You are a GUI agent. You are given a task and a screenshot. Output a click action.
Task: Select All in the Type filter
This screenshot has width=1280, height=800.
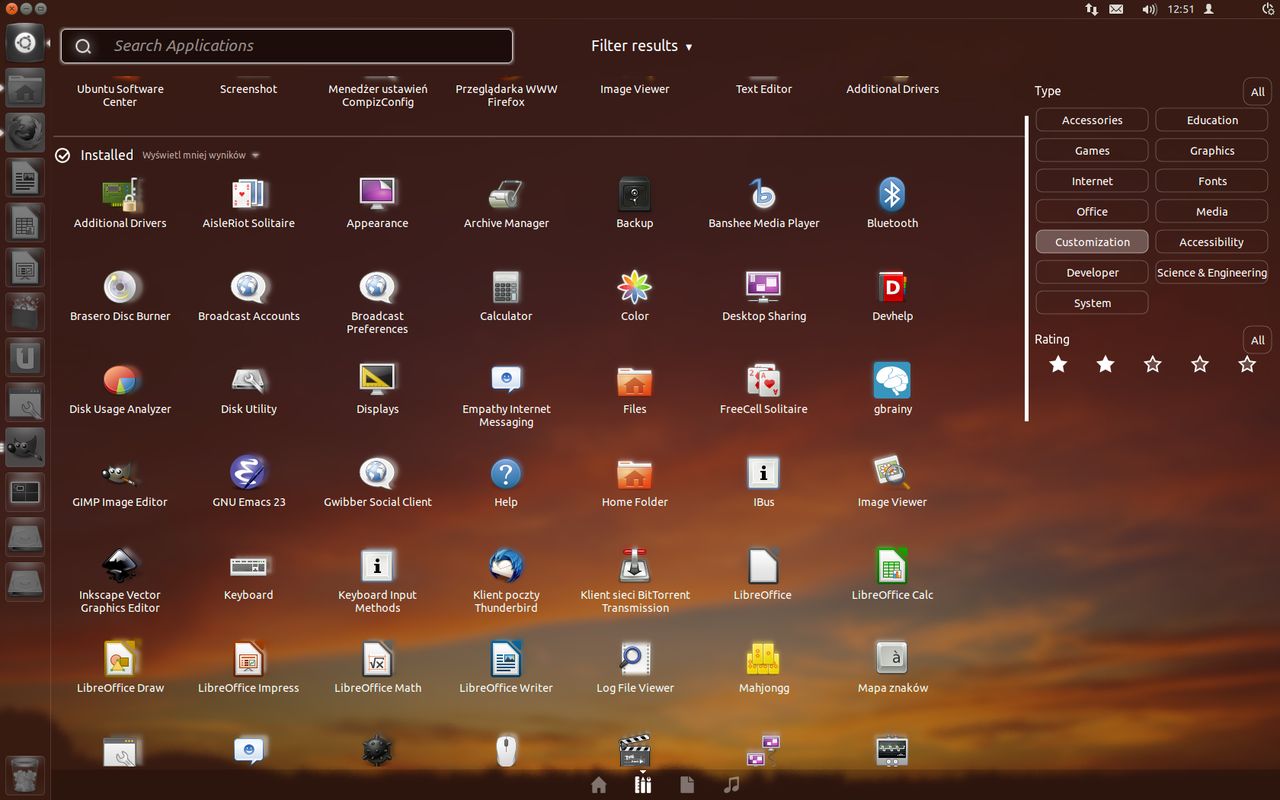1257,92
